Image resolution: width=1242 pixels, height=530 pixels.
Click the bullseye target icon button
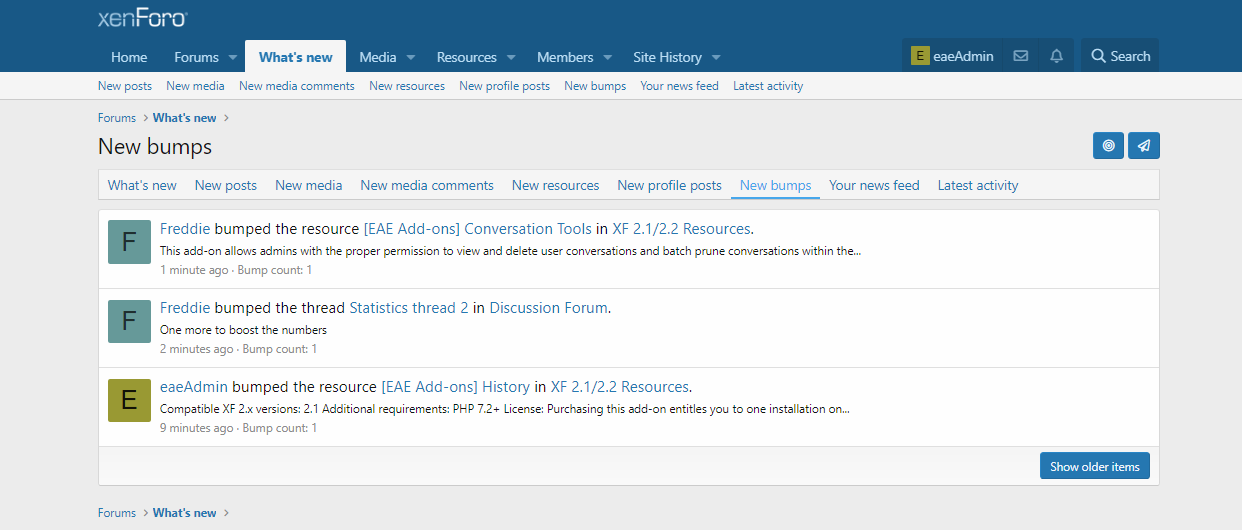click(1108, 146)
